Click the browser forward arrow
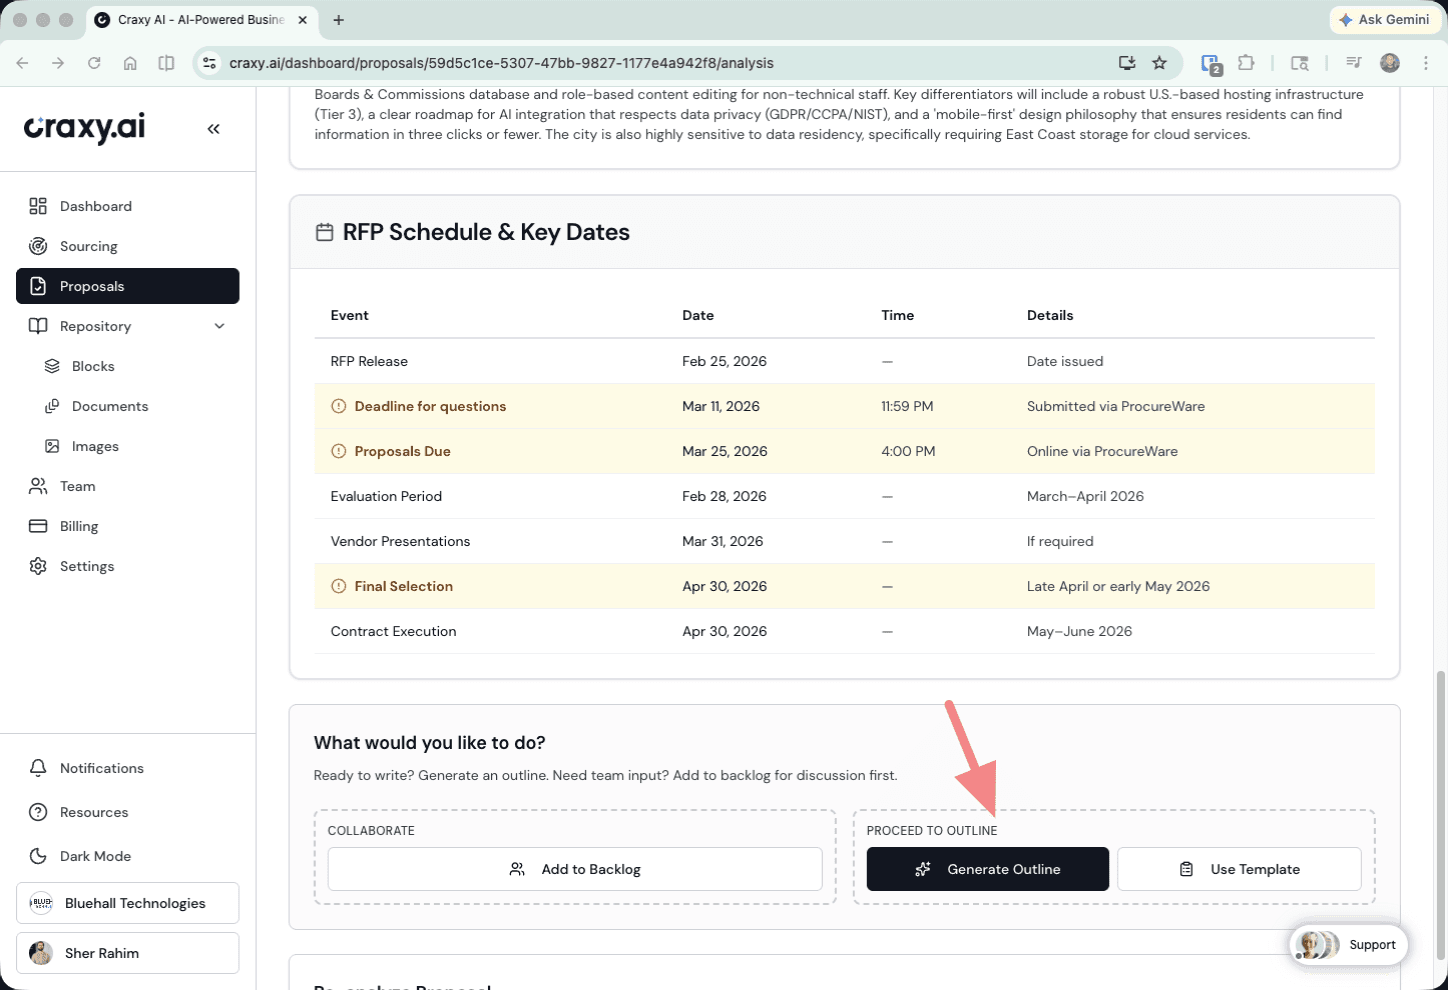Image resolution: width=1448 pixels, height=990 pixels. (58, 63)
